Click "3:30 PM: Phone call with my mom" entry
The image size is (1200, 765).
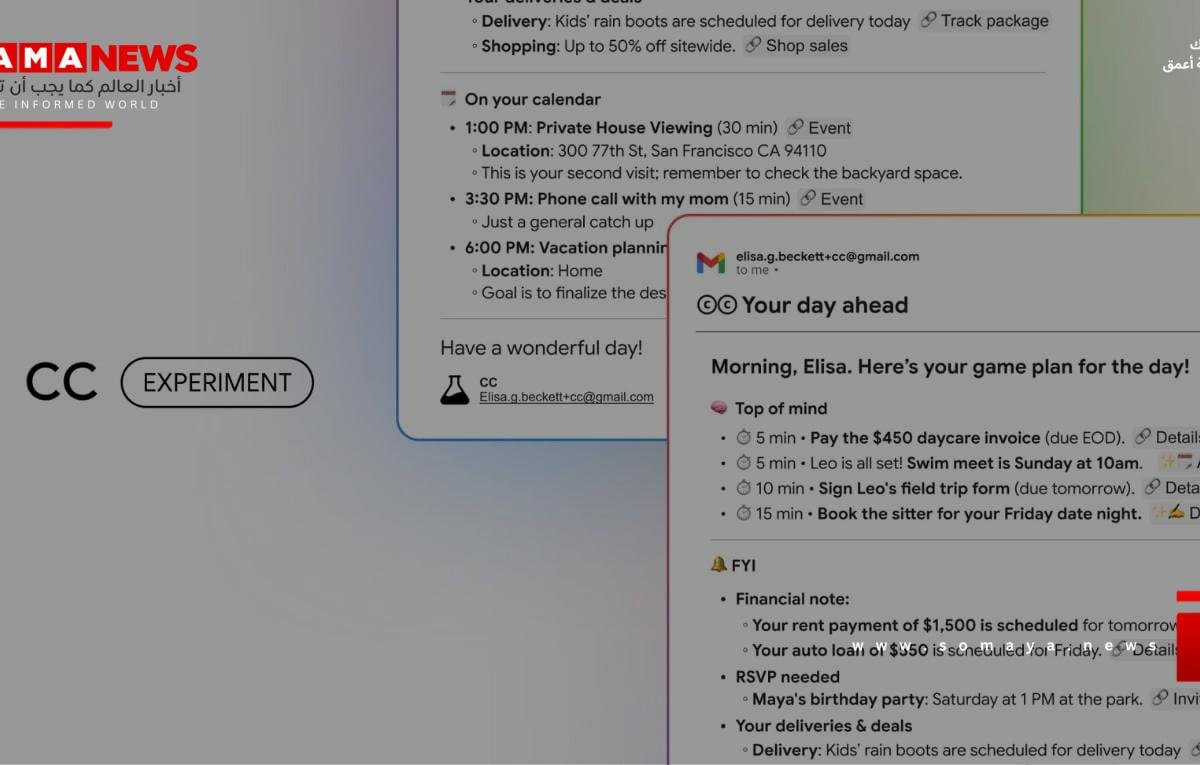pyautogui.click(x=596, y=199)
